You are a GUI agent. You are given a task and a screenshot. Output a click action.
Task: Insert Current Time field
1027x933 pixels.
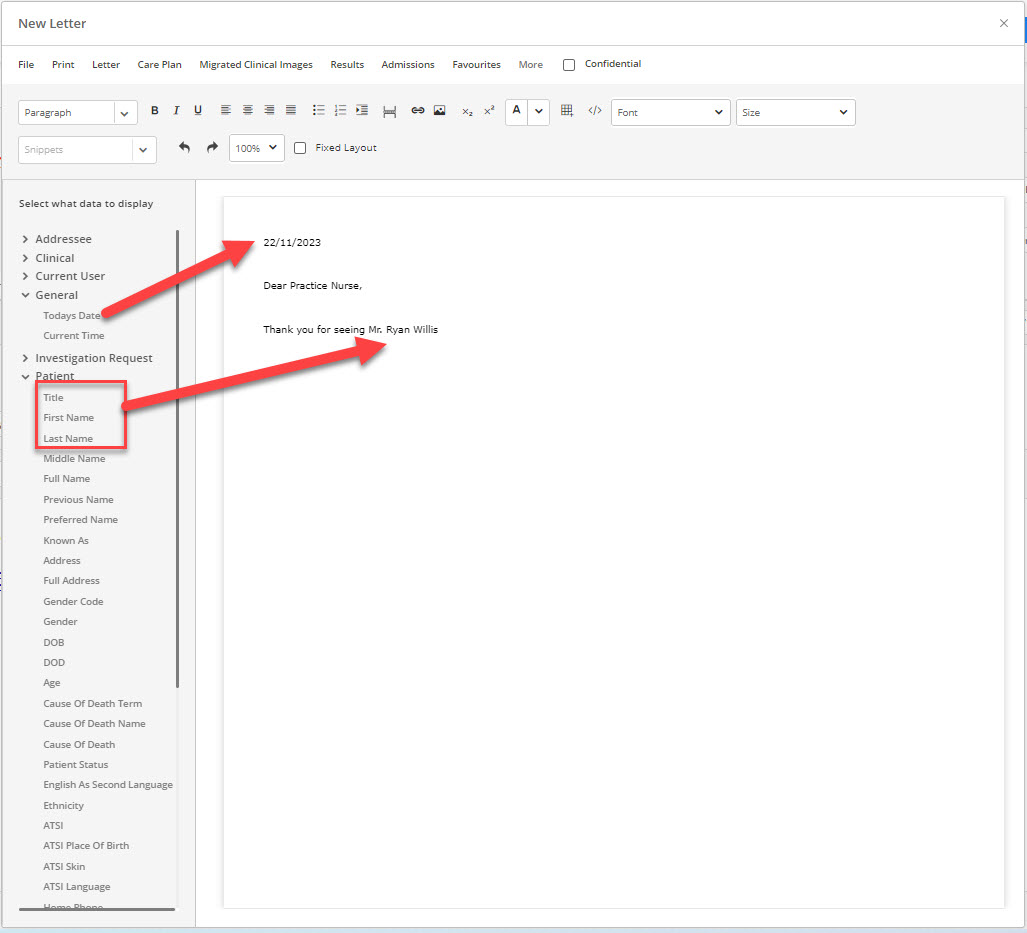tap(74, 335)
